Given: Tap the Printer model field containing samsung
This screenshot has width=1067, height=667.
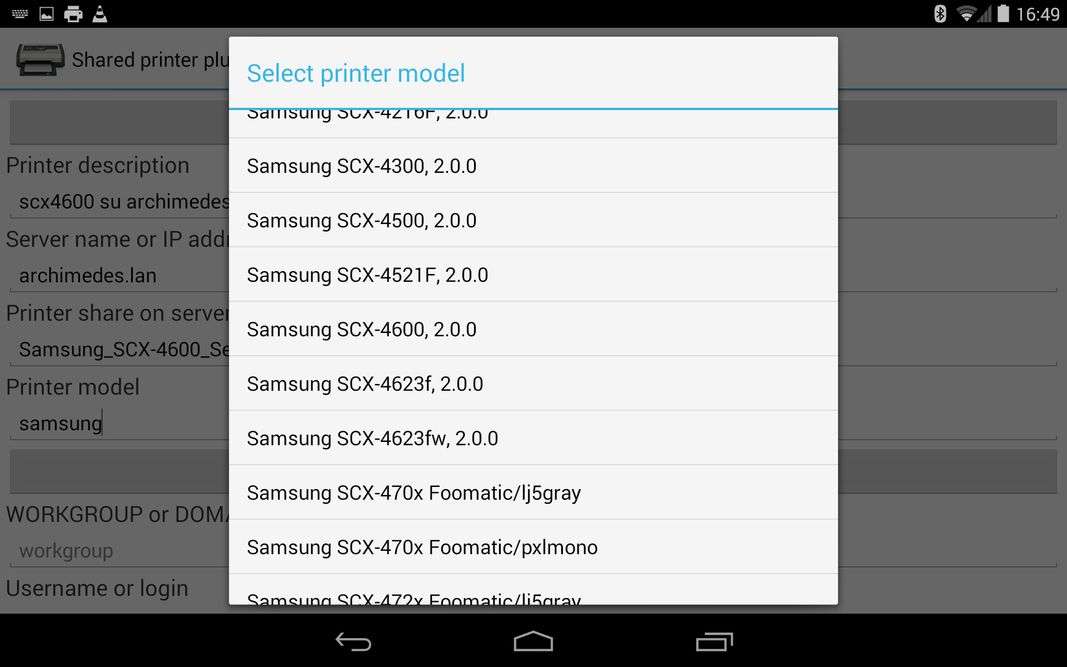Looking at the screenshot, I should click(119, 423).
